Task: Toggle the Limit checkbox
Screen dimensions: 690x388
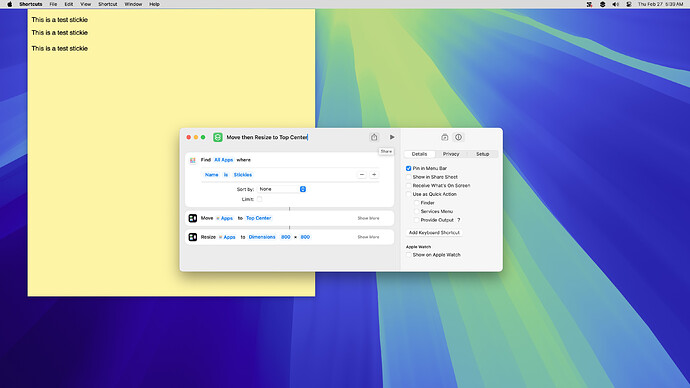Action: [260, 199]
